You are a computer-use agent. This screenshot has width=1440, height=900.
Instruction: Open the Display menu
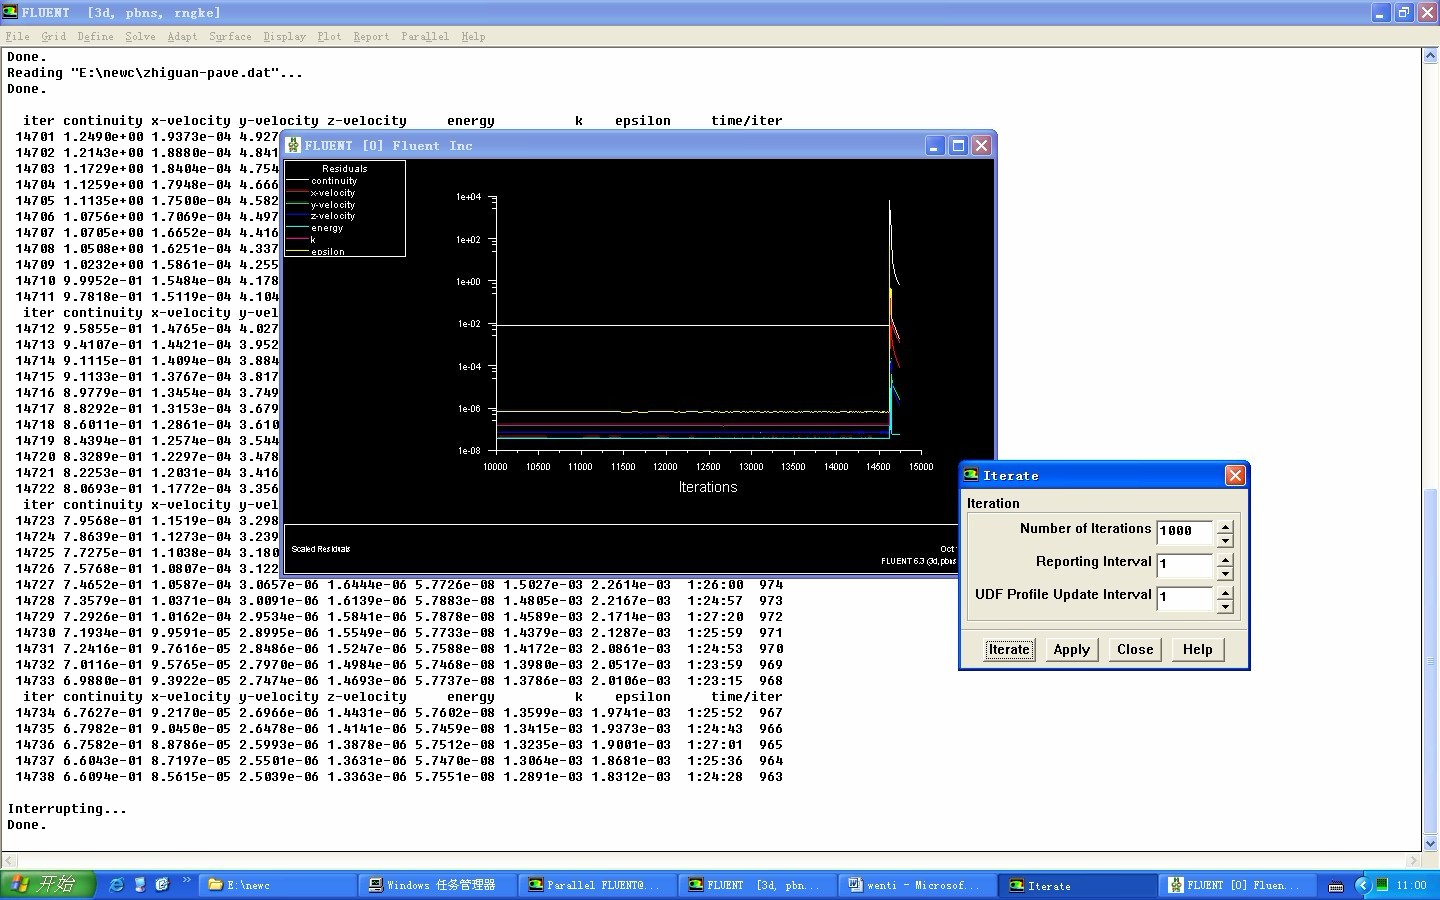(284, 36)
